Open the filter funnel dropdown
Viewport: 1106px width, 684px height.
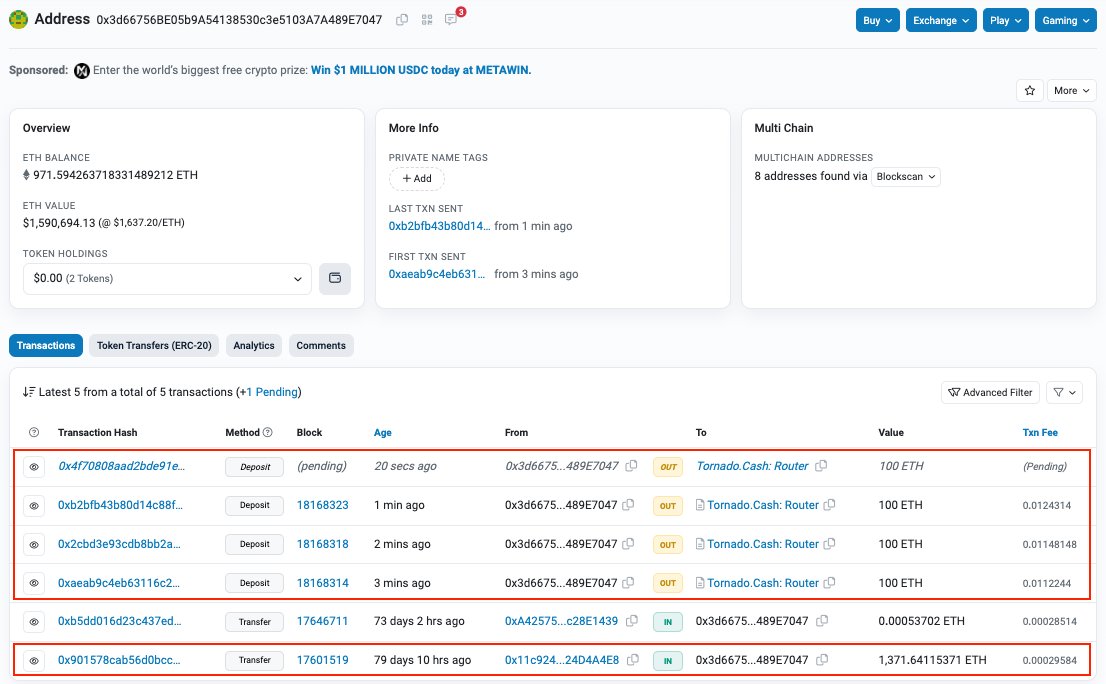pos(1064,392)
